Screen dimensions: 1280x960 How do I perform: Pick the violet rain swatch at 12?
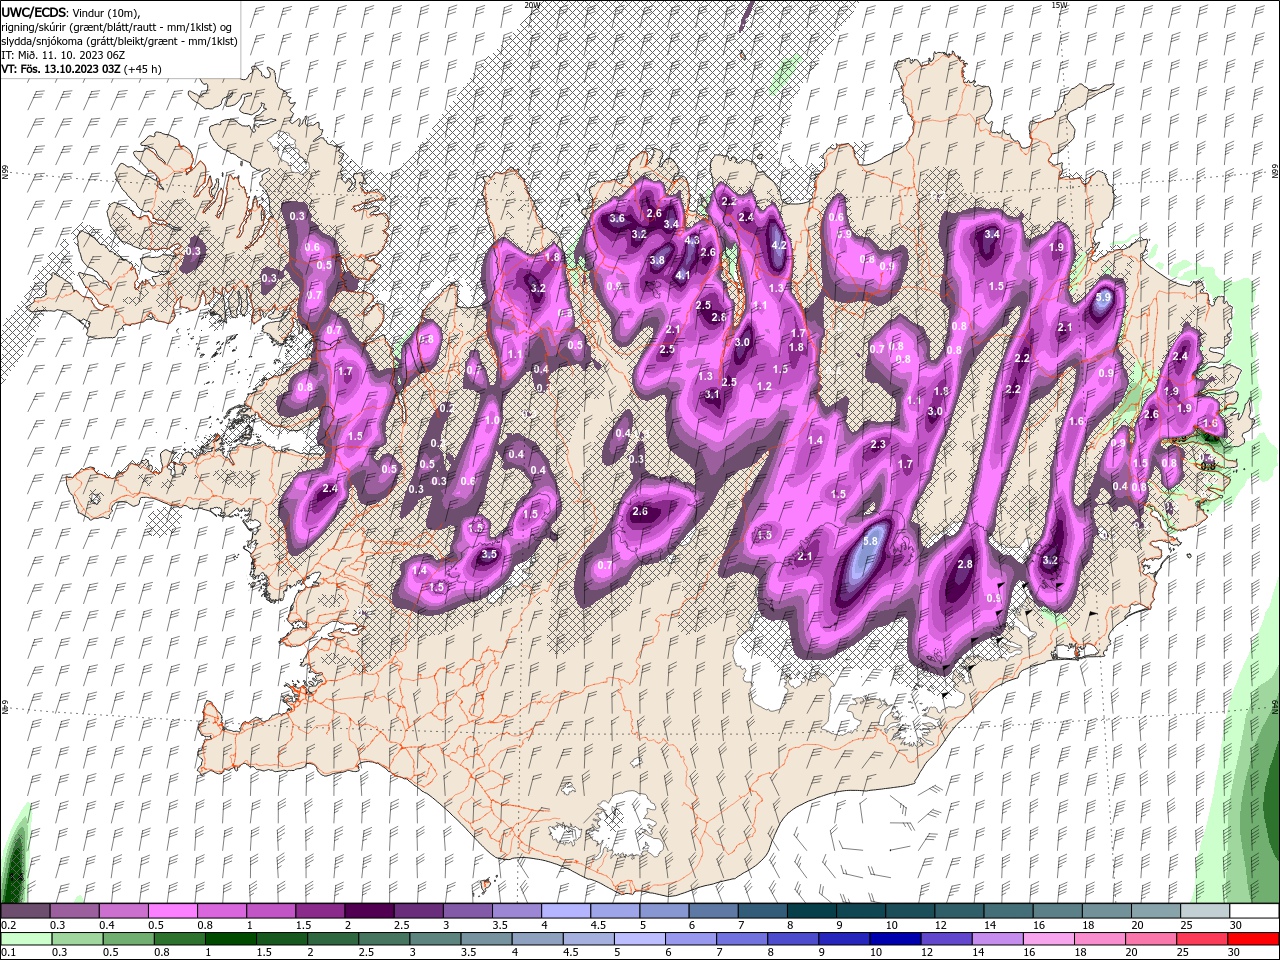945,939
